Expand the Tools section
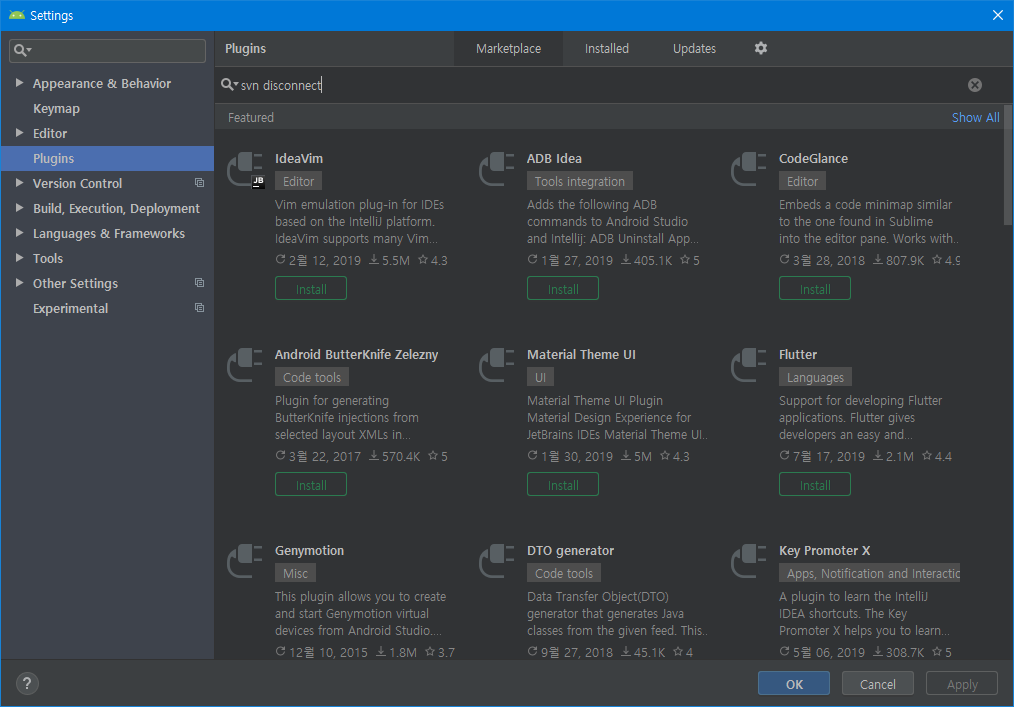Viewport: 1014px width, 707px height. [x=19, y=257]
